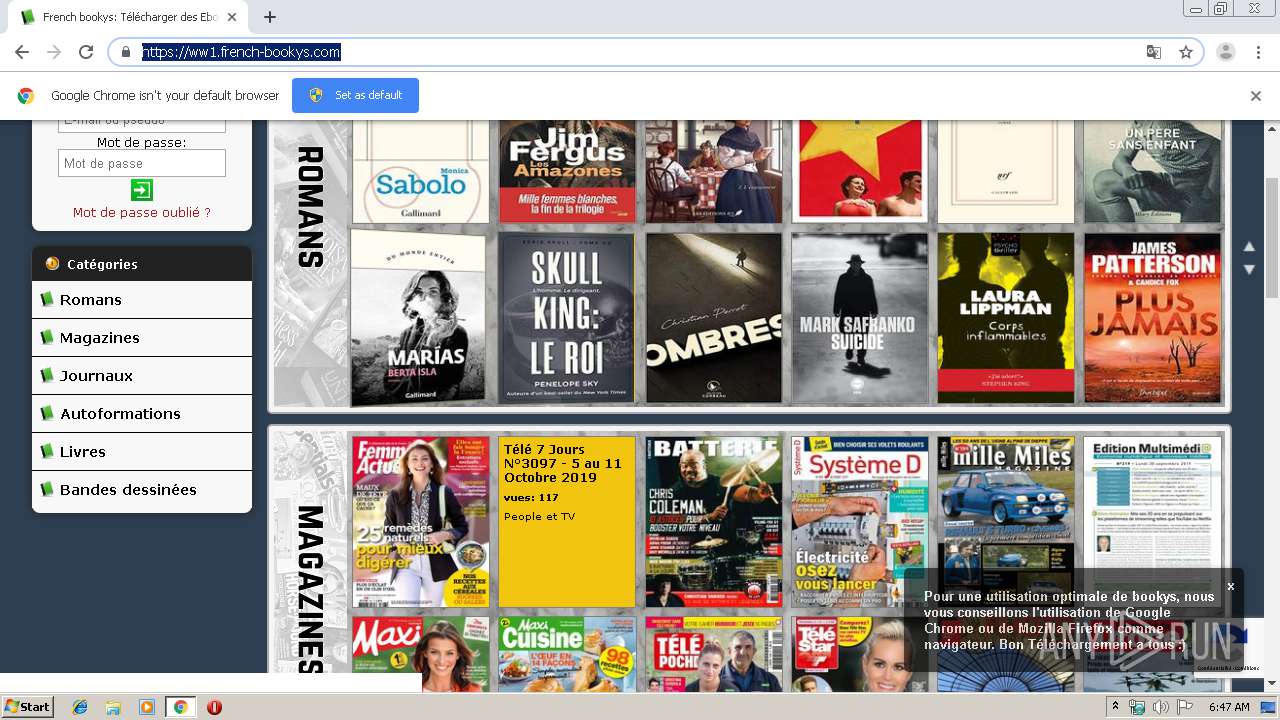Open the Google Translate icon in address bar
The width and height of the screenshot is (1280, 720).
pos(1154,52)
